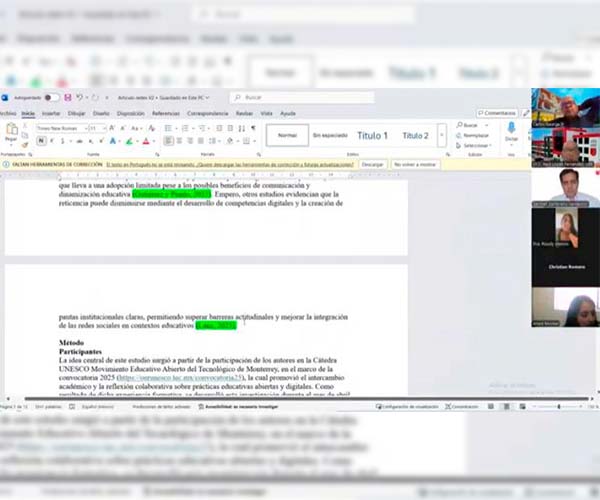Toggle Italic K formatting
The image size is (600, 500).
click(x=52, y=141)
